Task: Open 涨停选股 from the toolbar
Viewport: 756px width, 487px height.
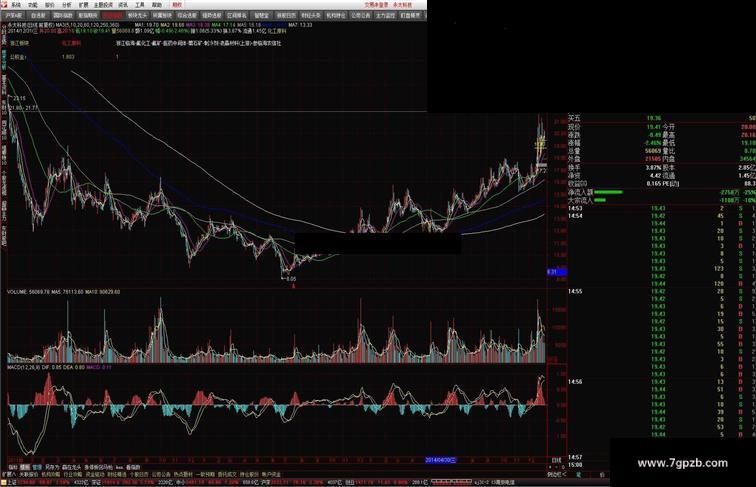Action: point(212,15)
